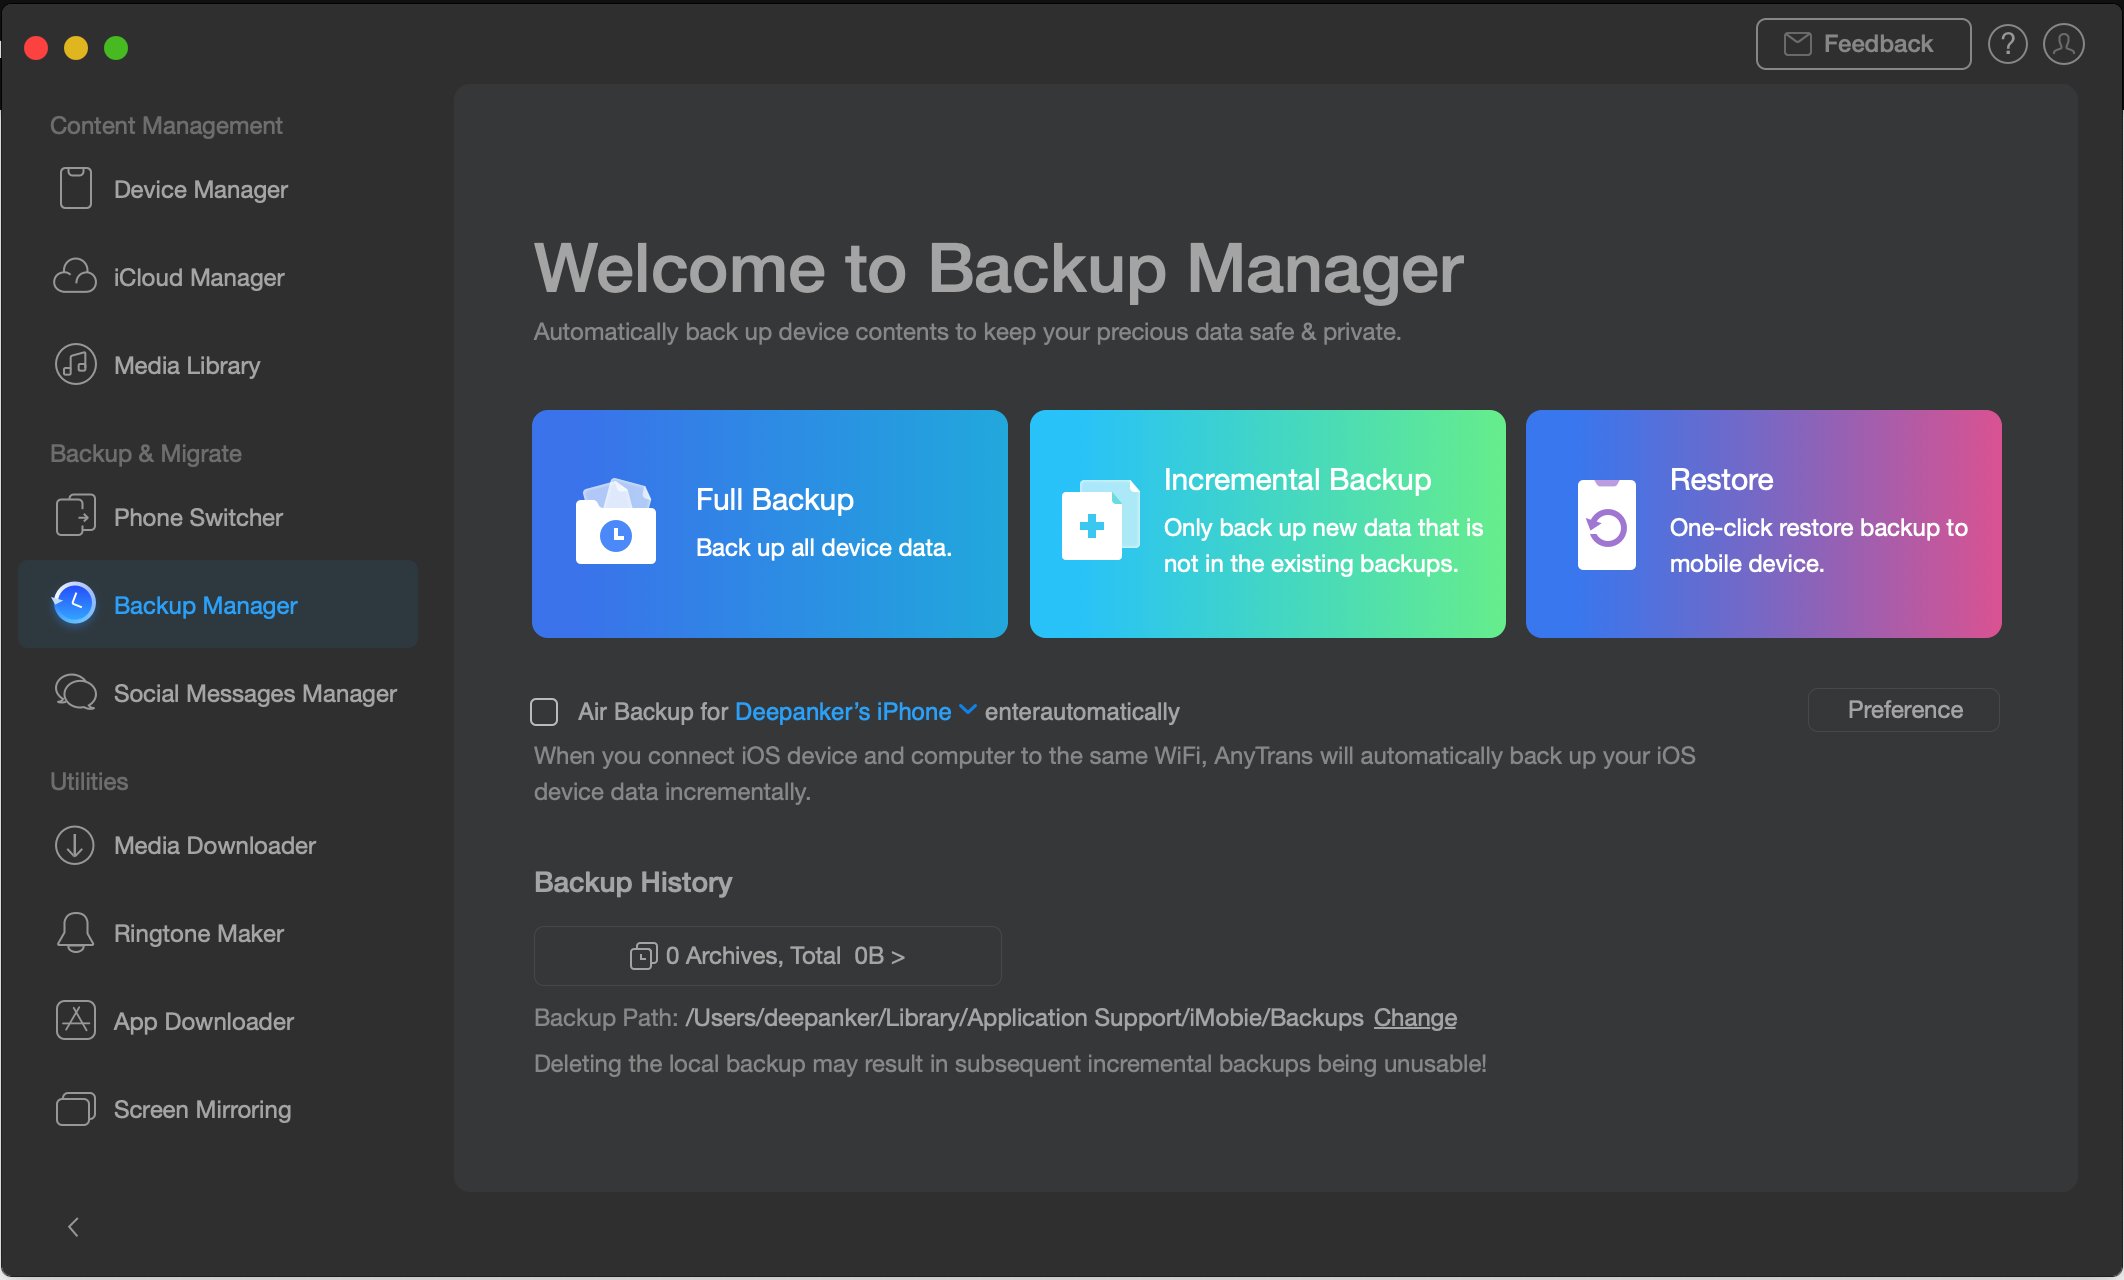Minimize with the yellow window button
This screenshot has height=1280, width=2124.
click(76, 48)
